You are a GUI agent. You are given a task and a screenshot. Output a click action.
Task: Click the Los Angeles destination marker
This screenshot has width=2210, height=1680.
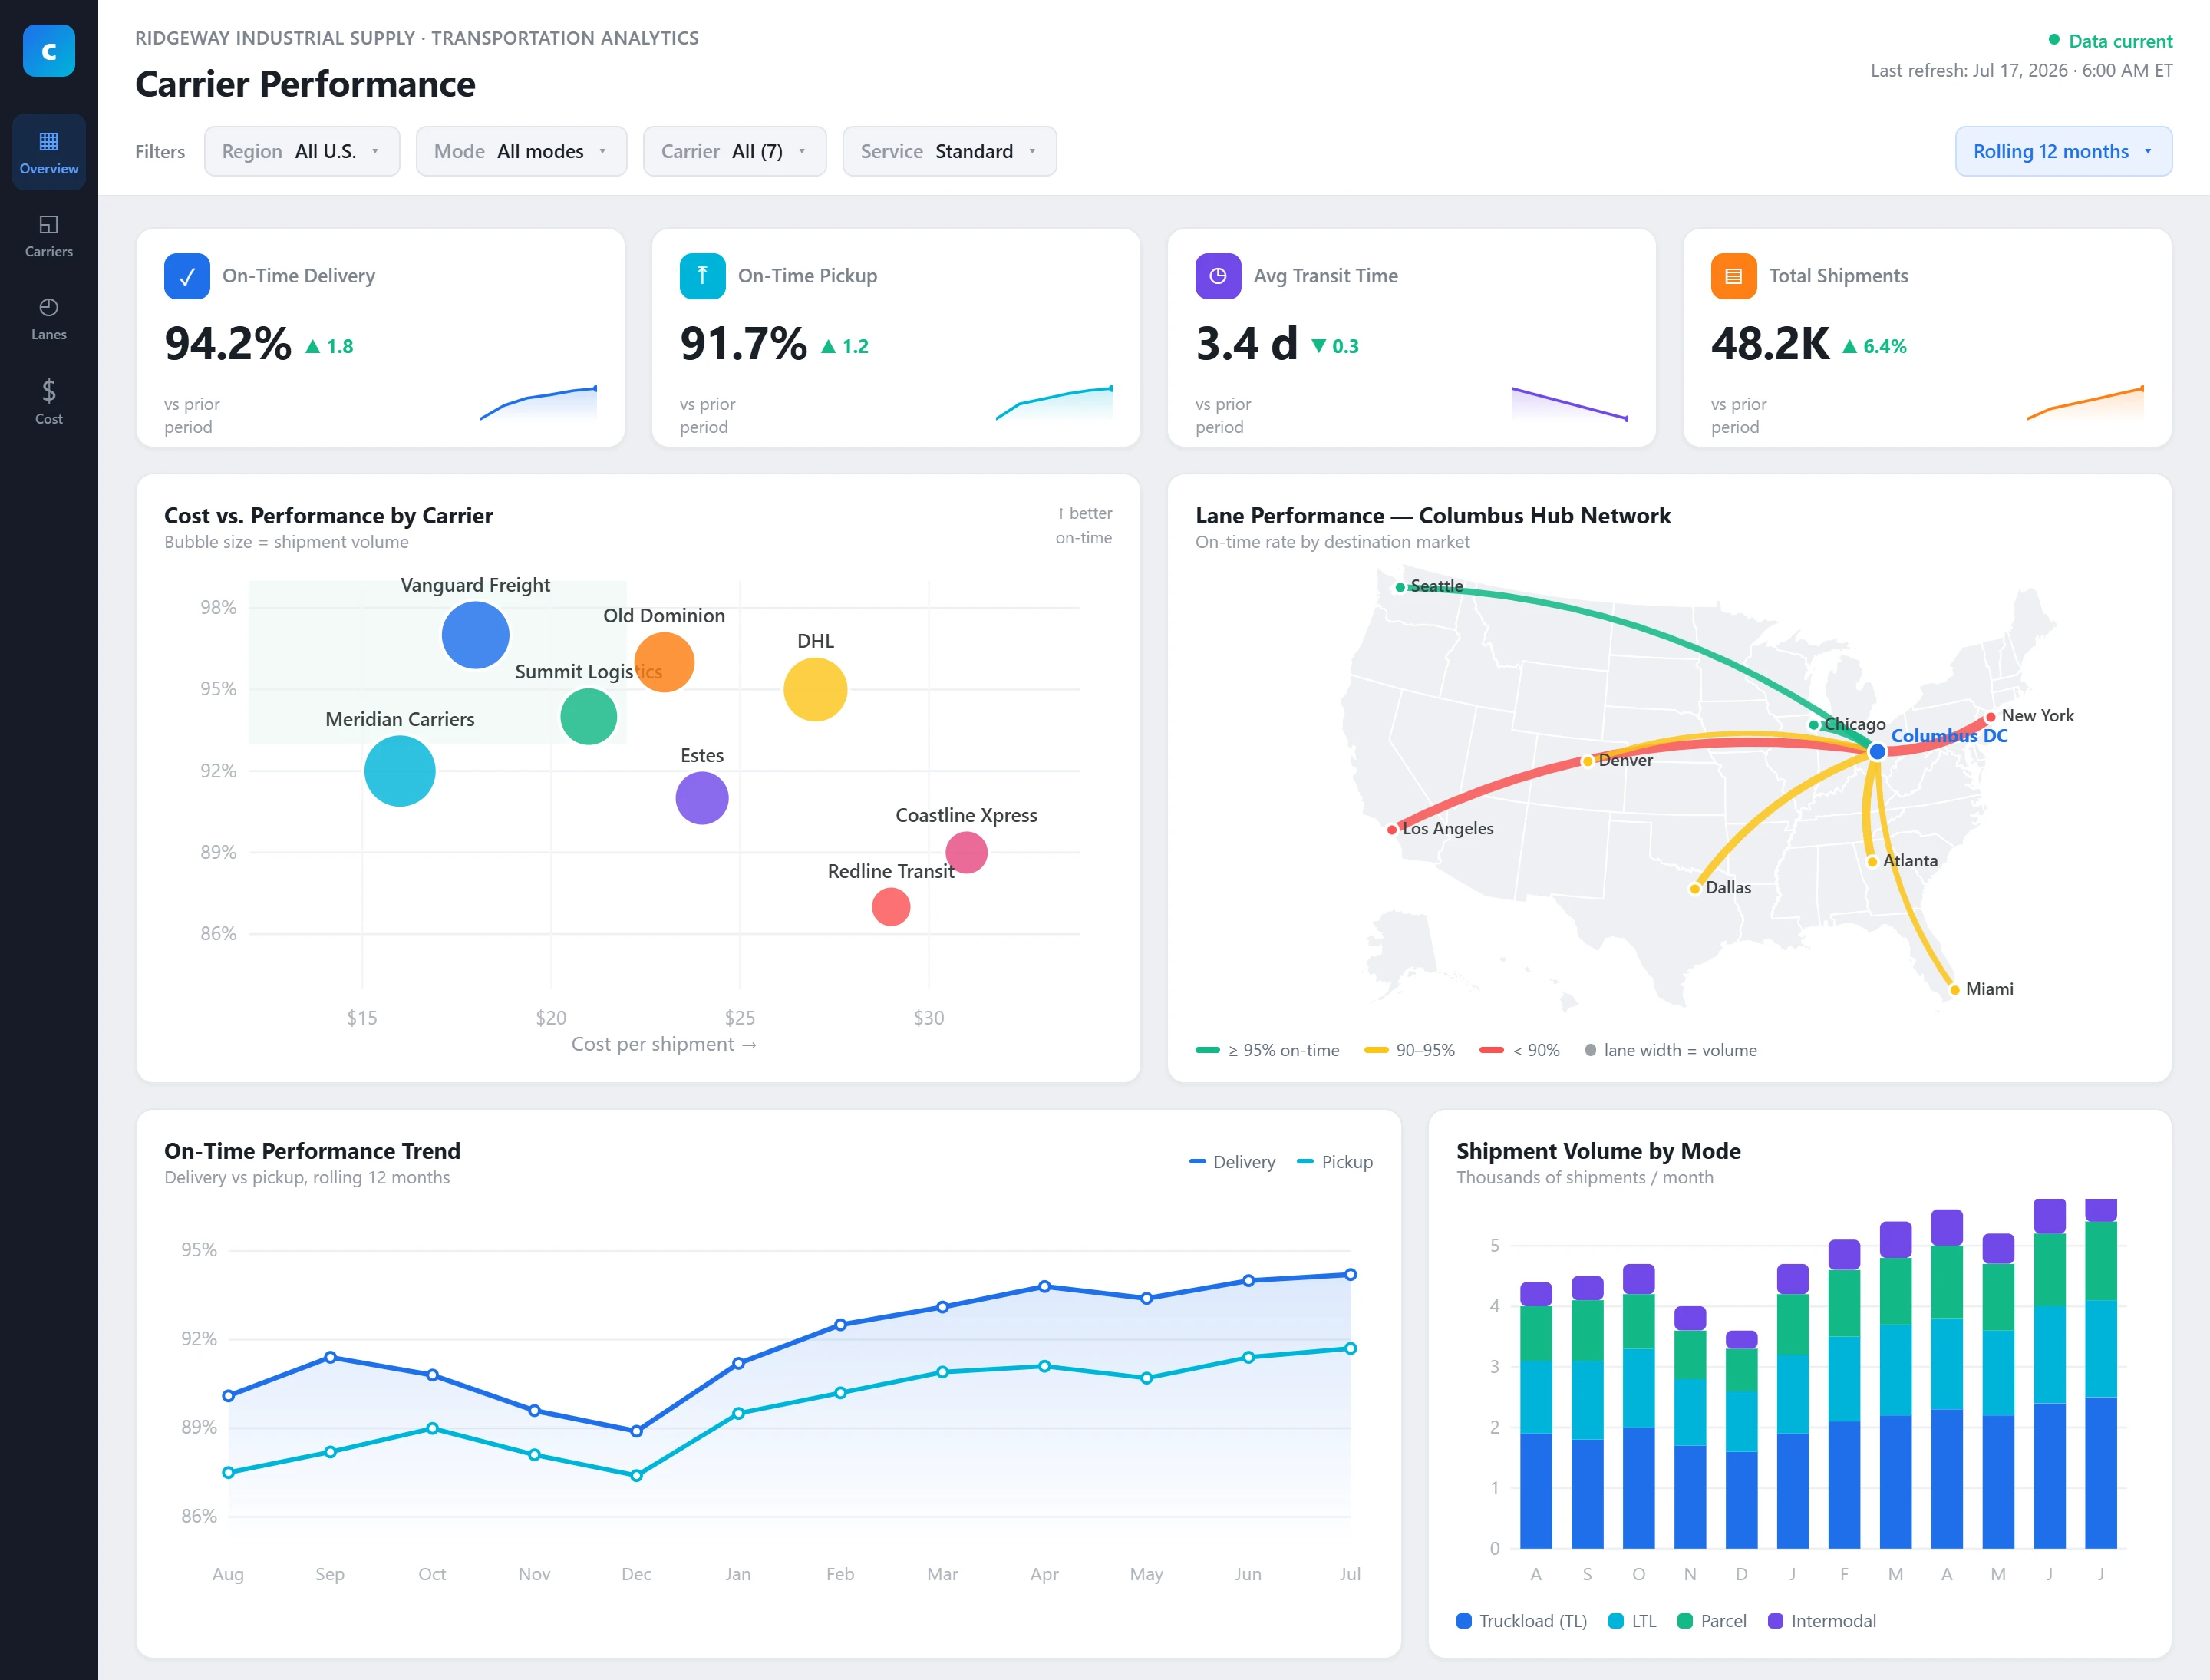pyautogui.click(x=1392, y=830)
